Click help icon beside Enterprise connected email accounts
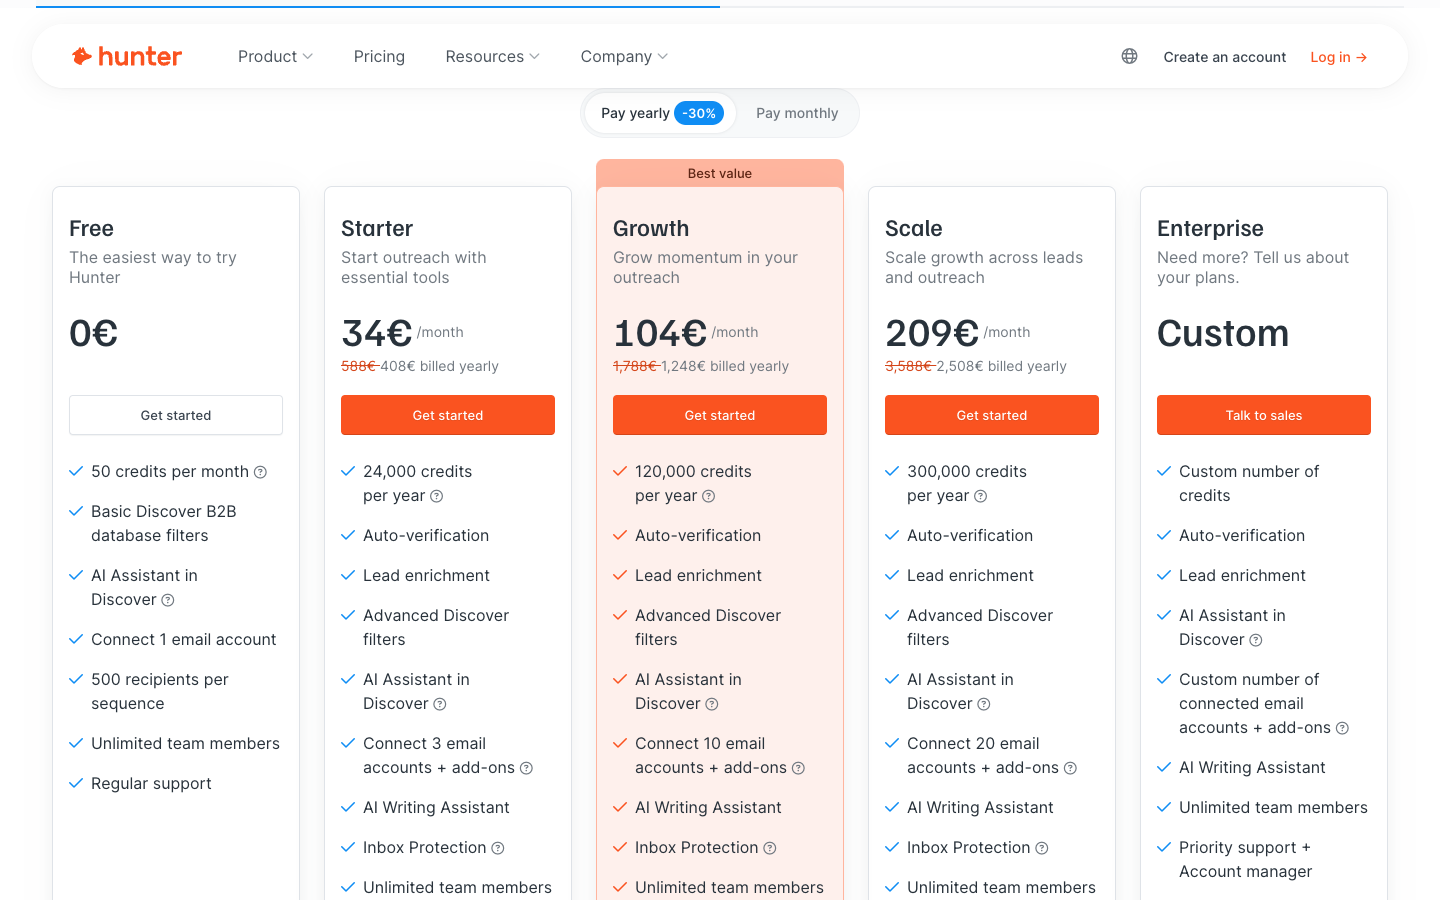 pos(1342,728)
